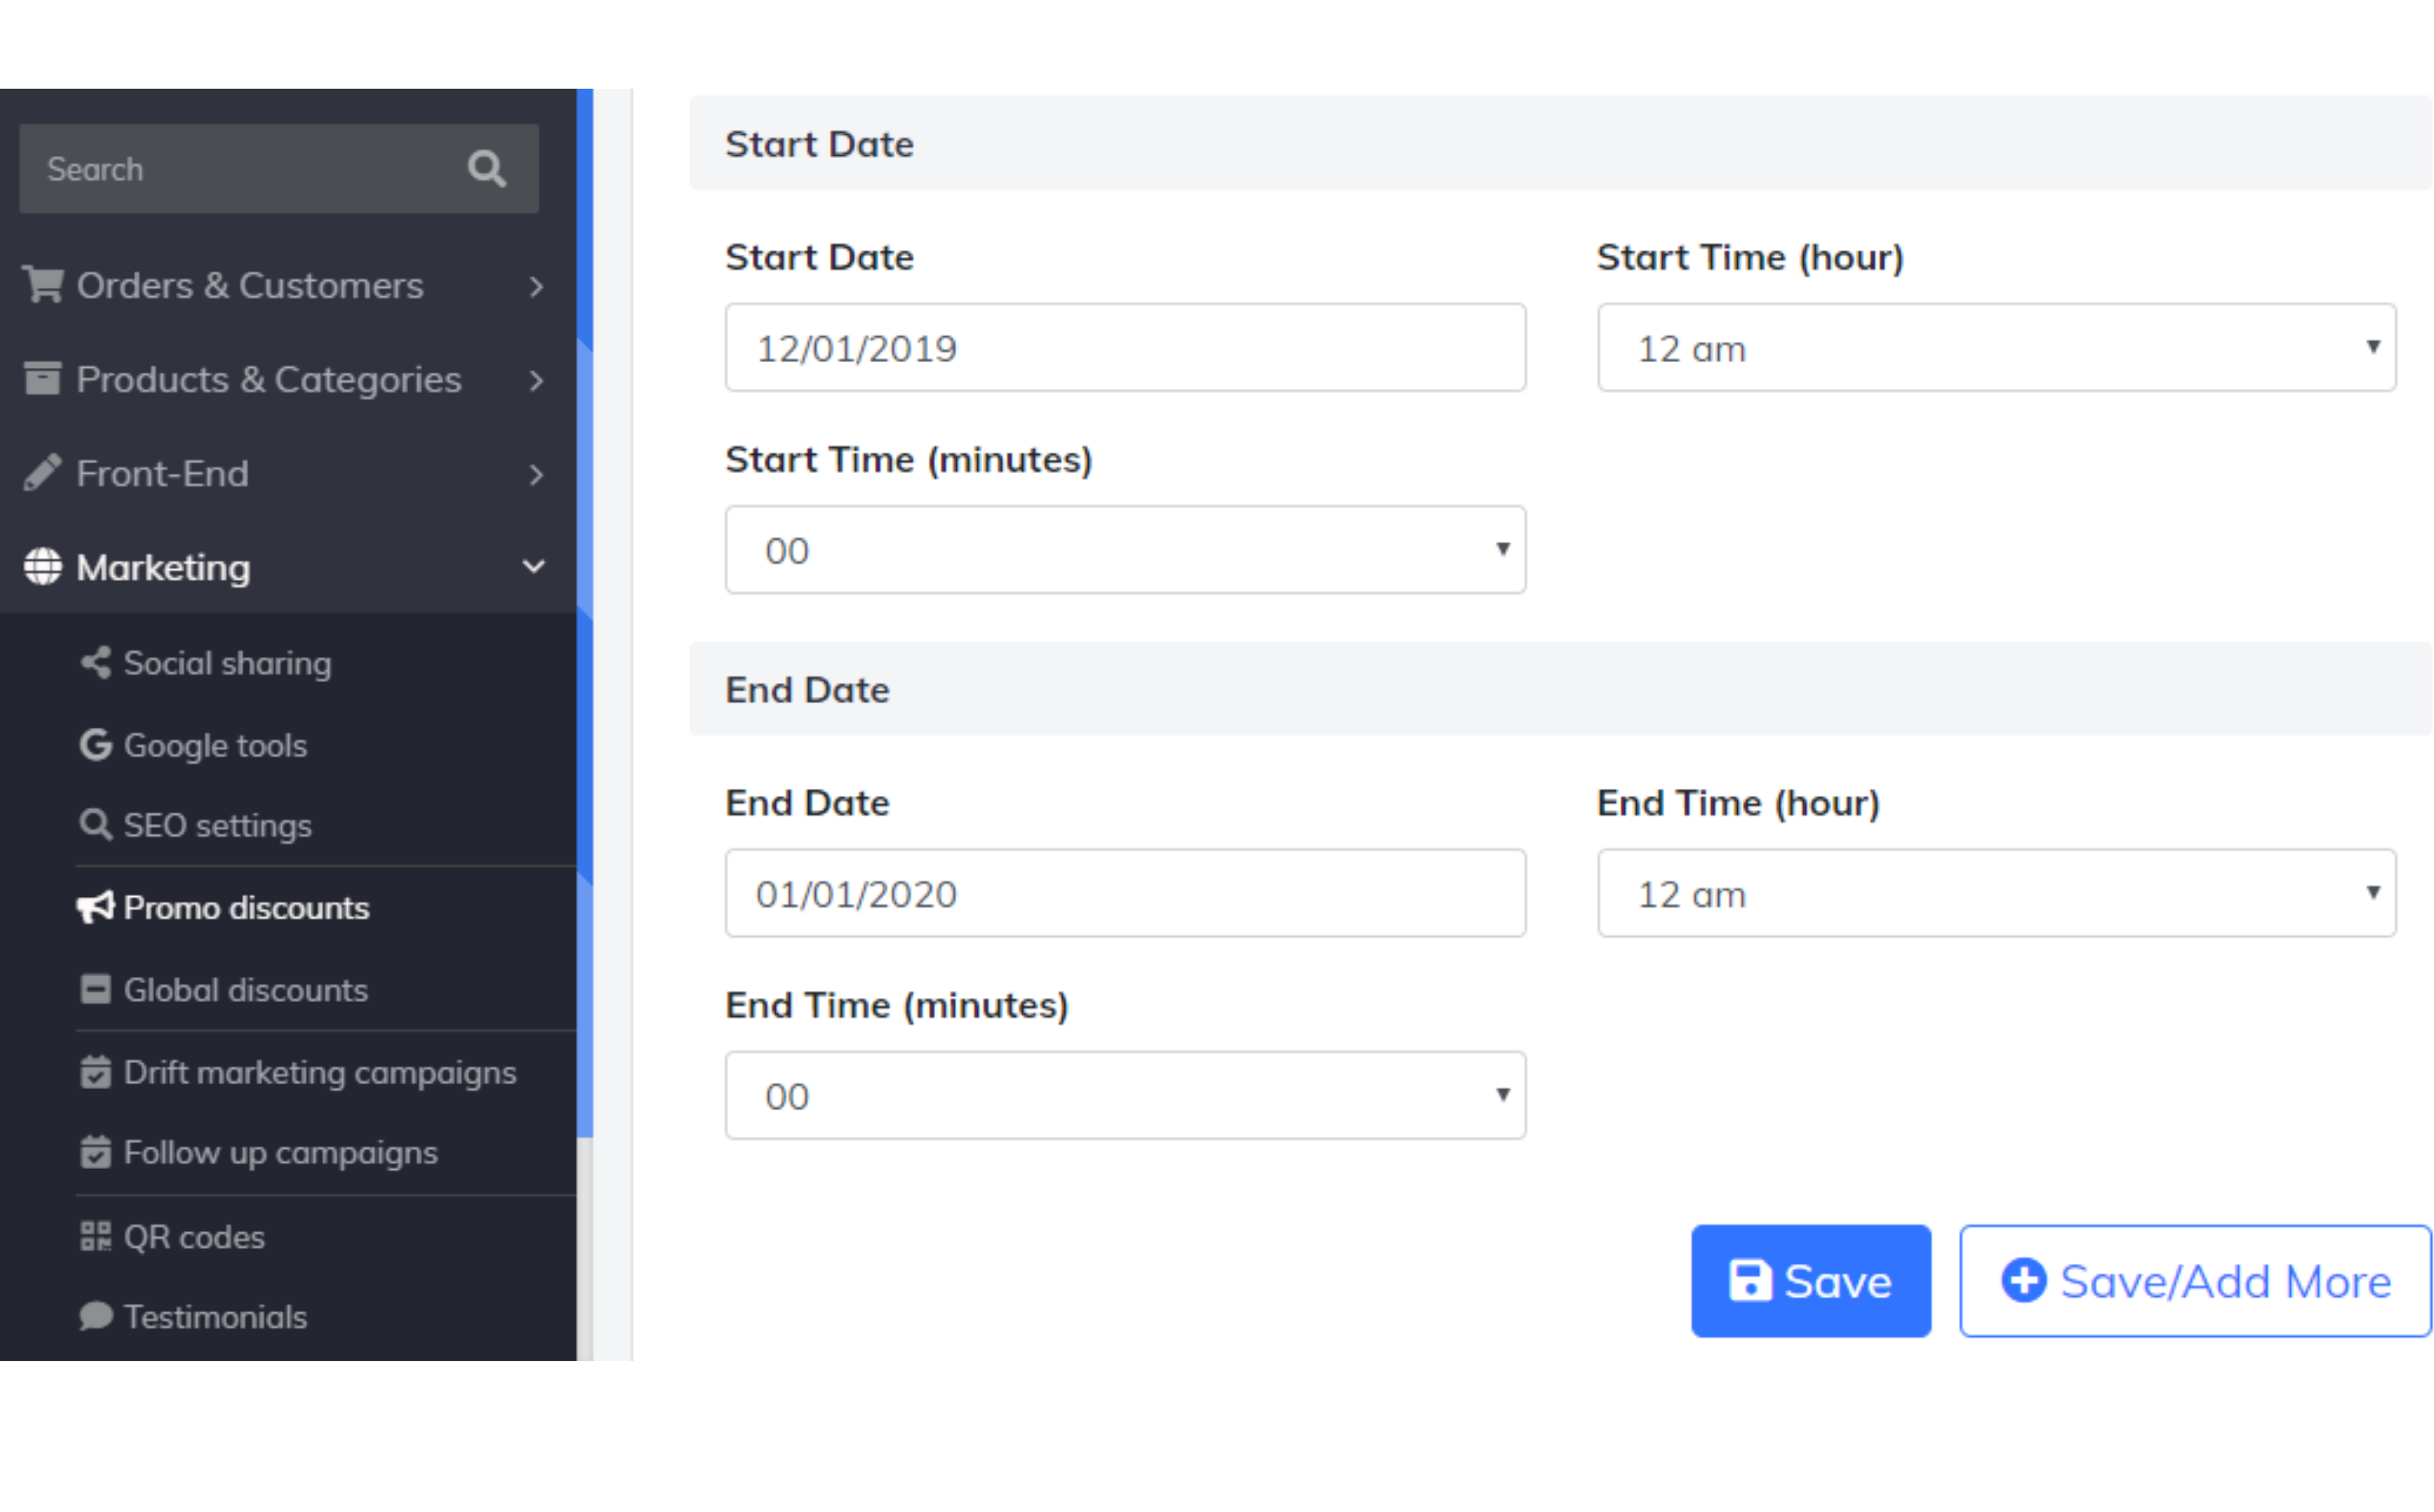
Task: Go to Drift marketing campaigns
Action: [x=319, y=1072]
